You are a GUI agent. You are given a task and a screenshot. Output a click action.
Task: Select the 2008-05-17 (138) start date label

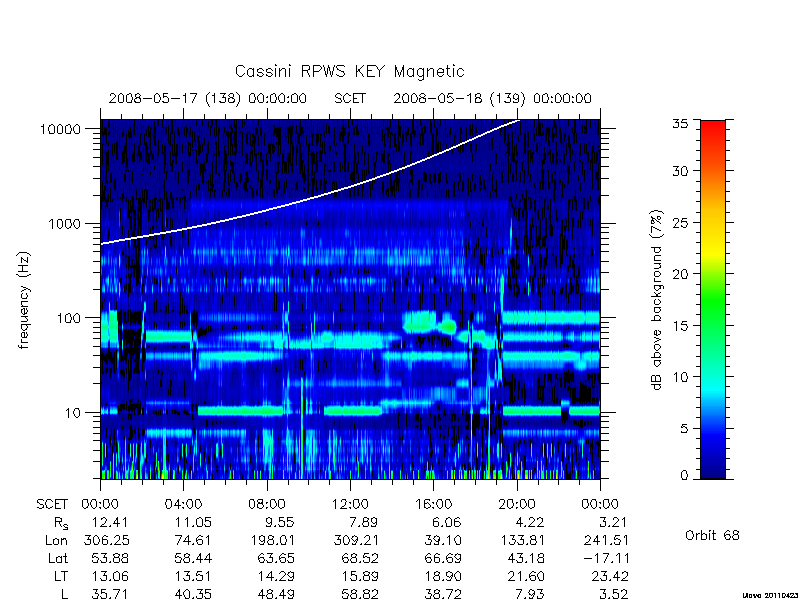pyautogui.click(x=208, y=98)
